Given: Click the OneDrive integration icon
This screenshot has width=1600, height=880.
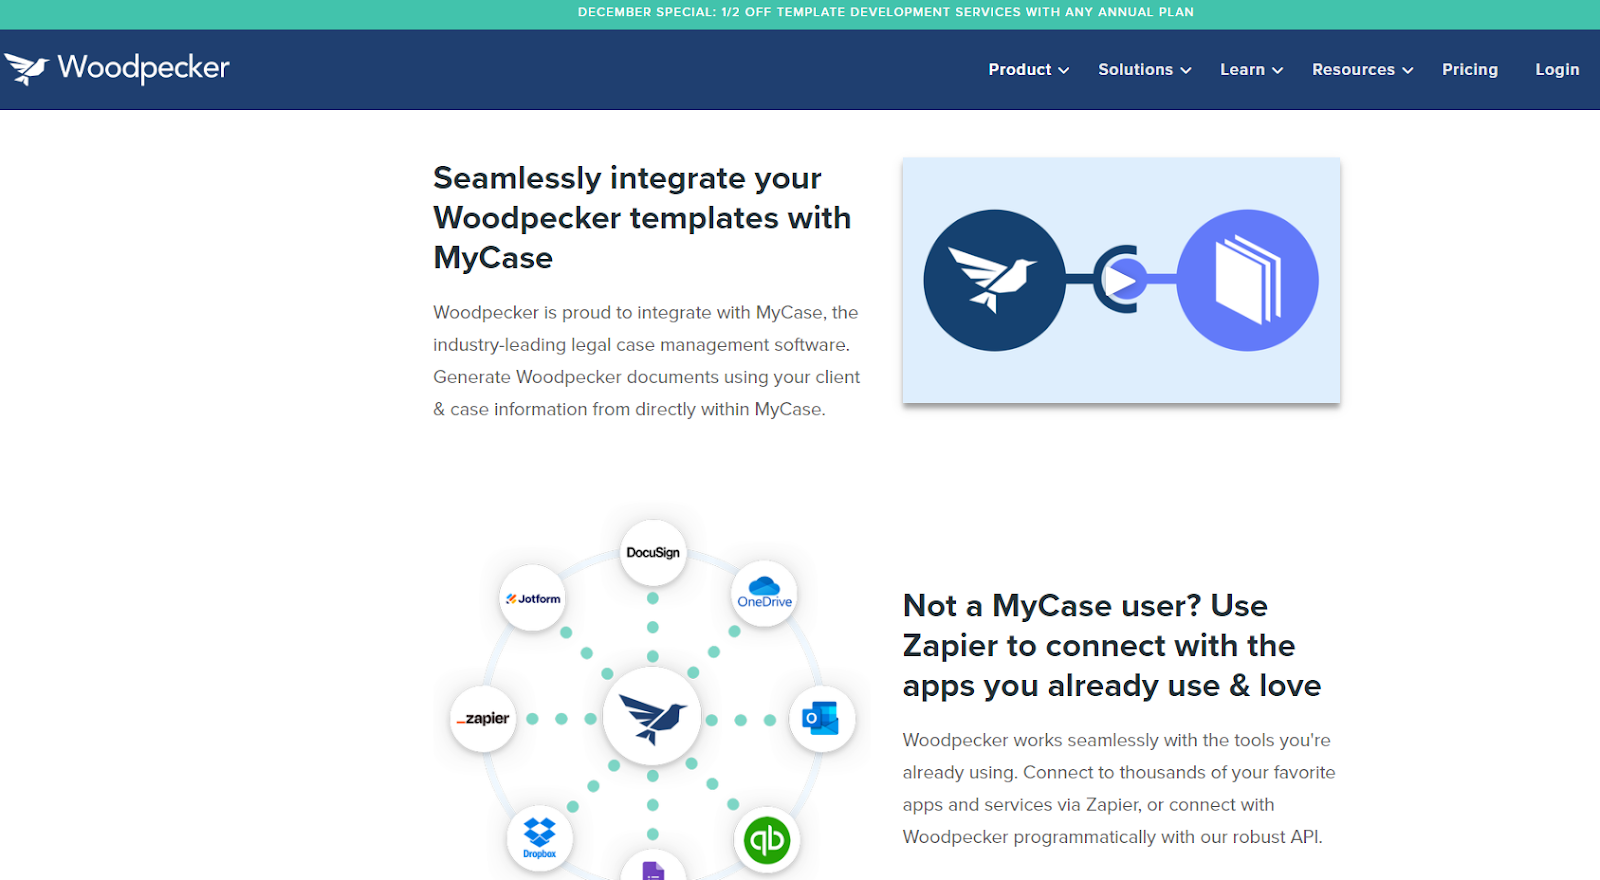Looking at the screenshot, I should pyautogui.click(x=764, y=594).
